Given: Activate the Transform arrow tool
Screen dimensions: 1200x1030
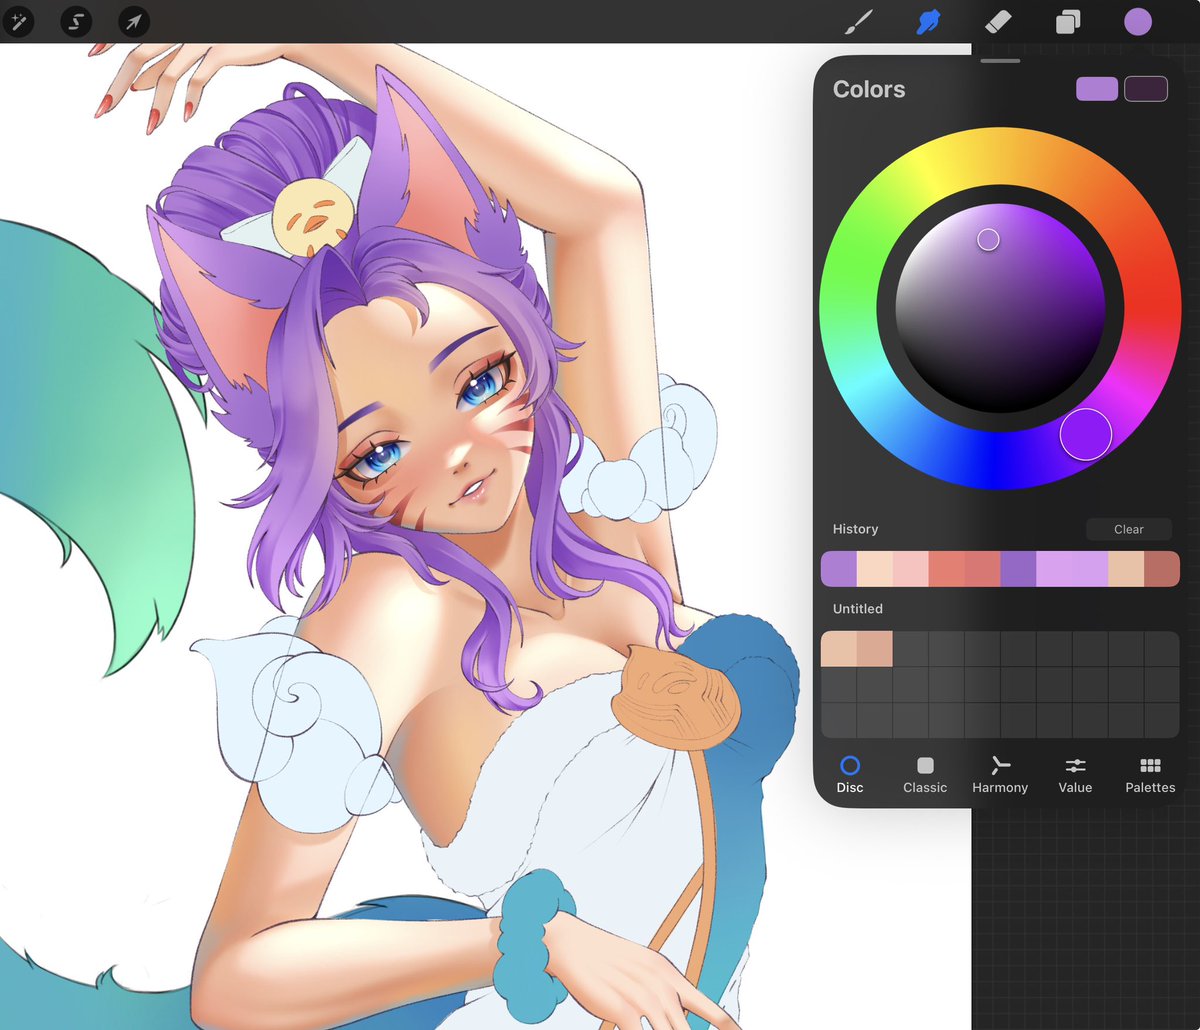Looking at the screenshot, I should pyautogui.click(x=133, y=21).
